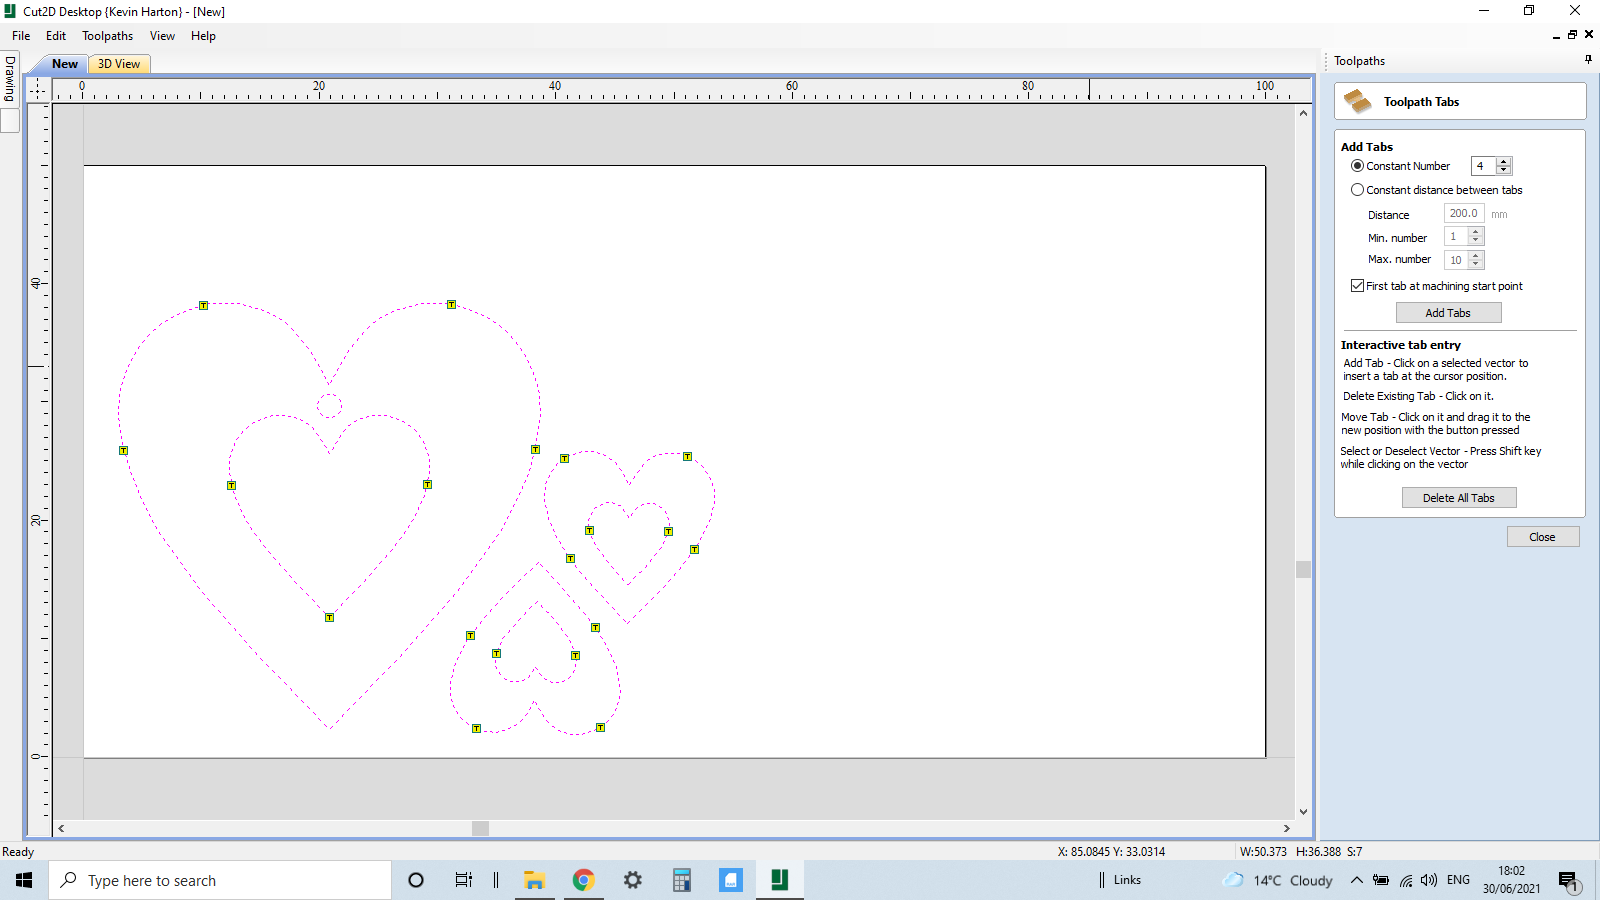Open the notification center icon

[x=1568, y=881]
